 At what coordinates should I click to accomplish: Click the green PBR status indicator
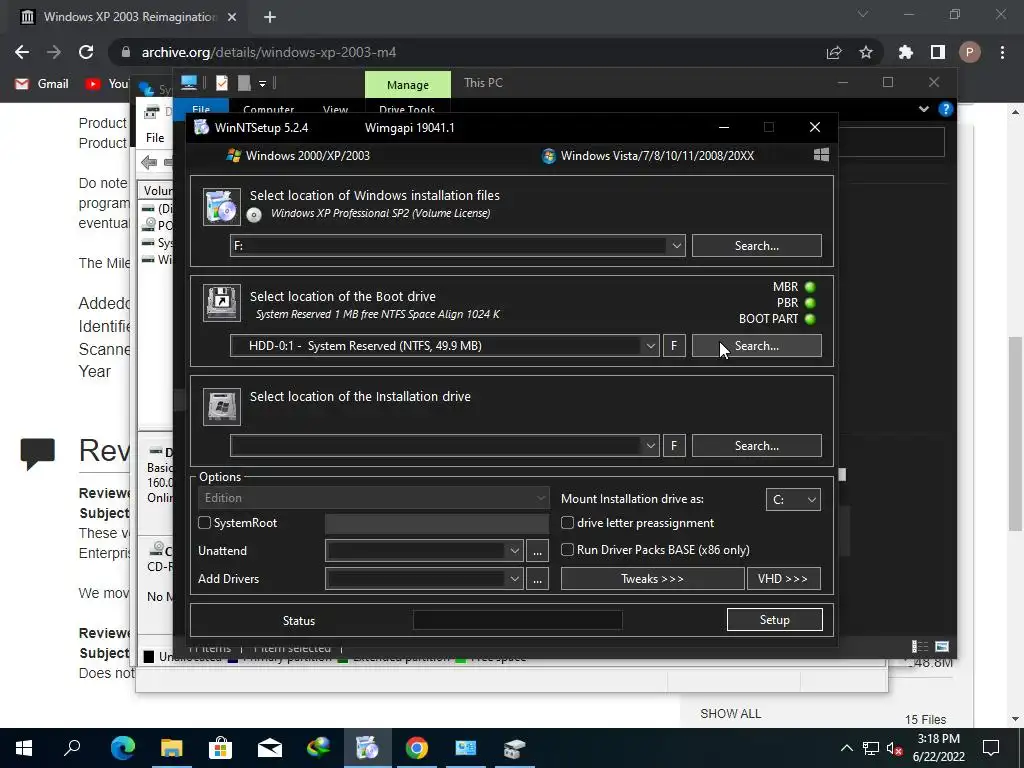[x=810, y=303]
